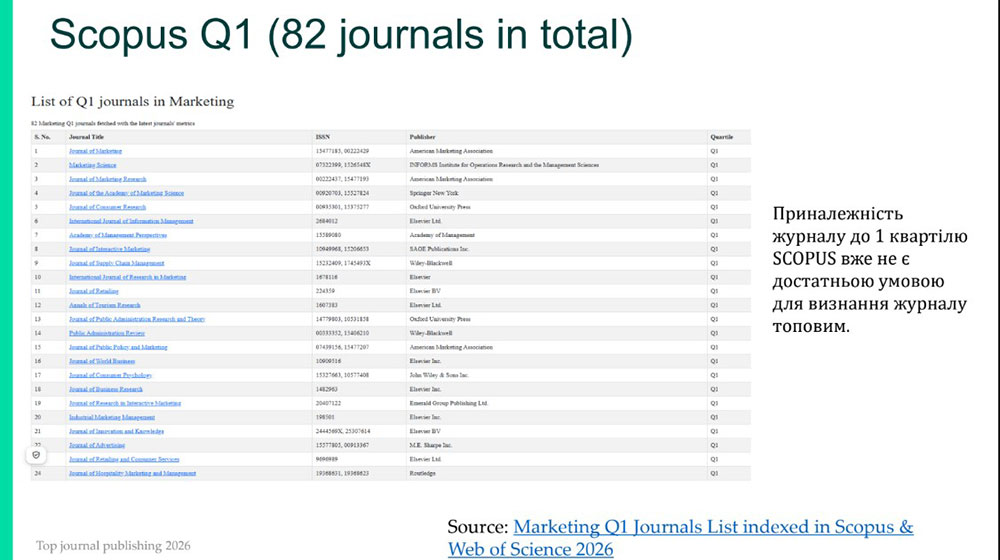Click the Marketing Science journal link
The width and height of the screenshot is (1000, 560).
tap(92, 164)
